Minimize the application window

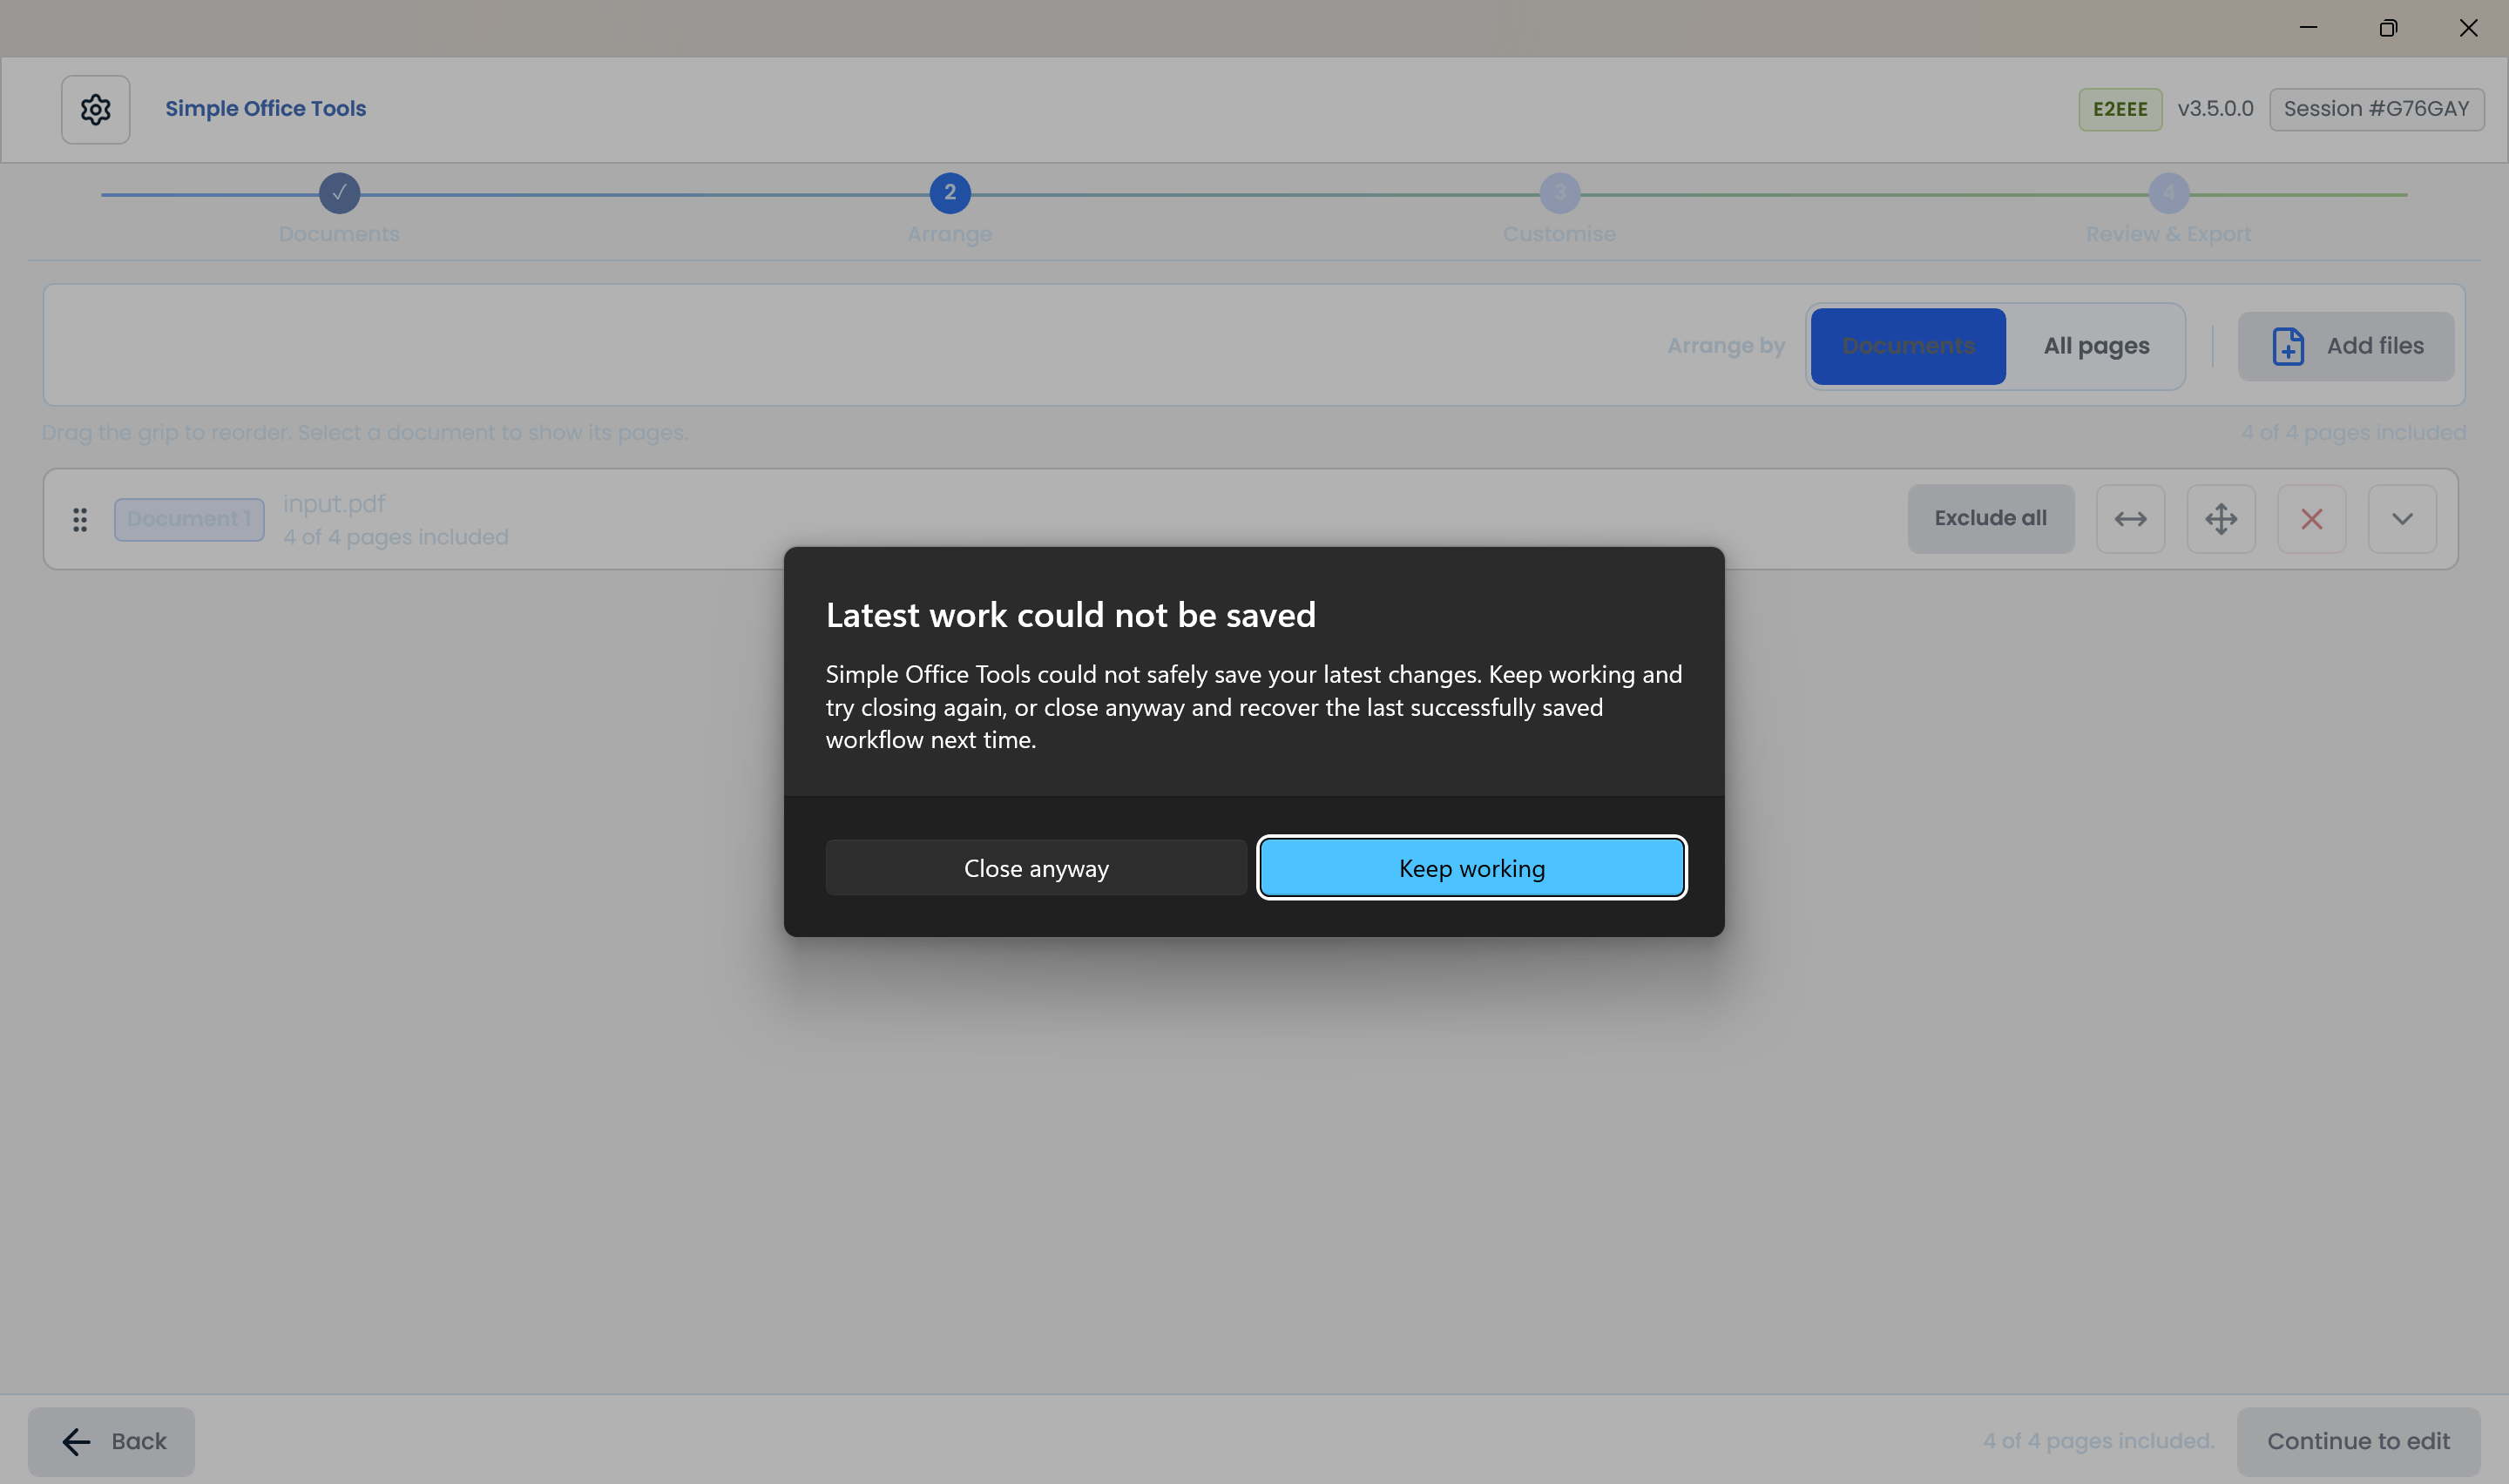(x=2308, y=28)
